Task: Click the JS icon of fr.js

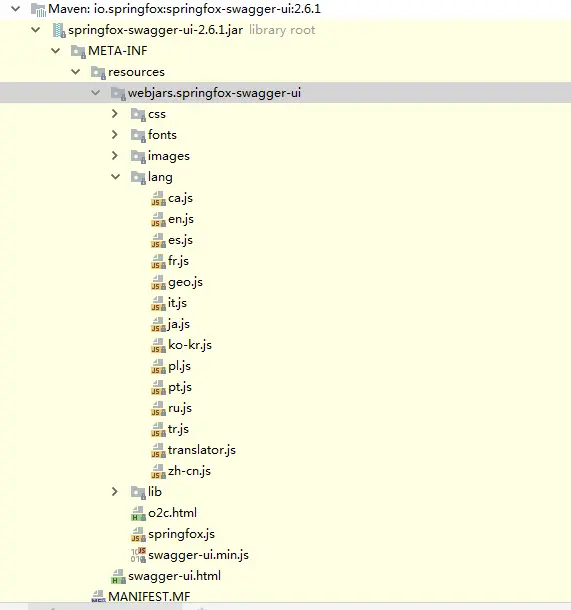Action: (158, 261)
